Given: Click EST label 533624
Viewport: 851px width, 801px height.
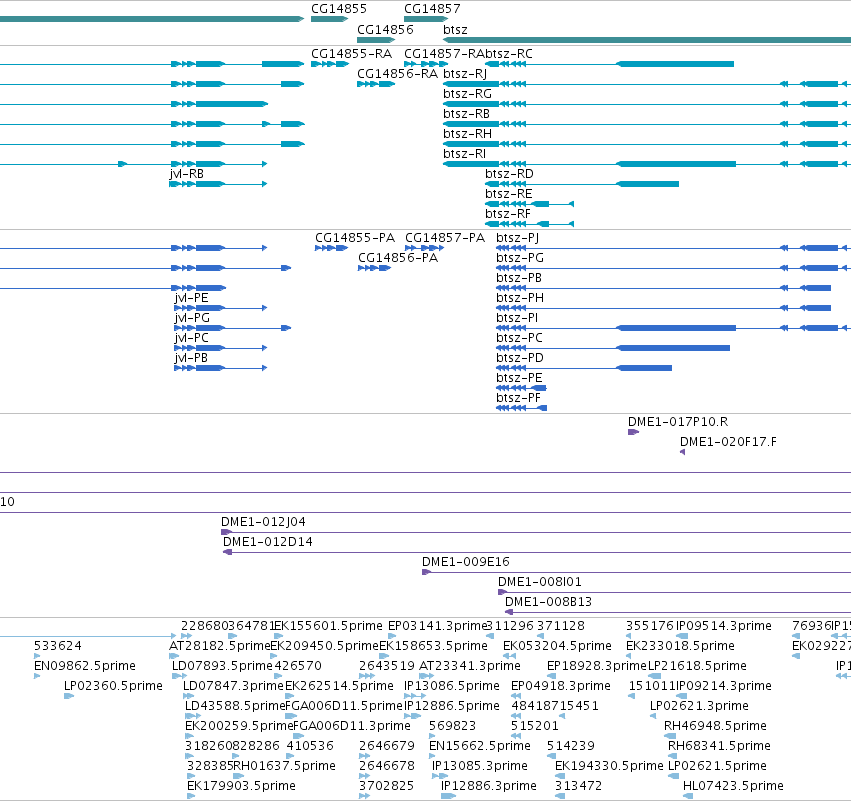Looking at the screenshot, I should point(58,646).
